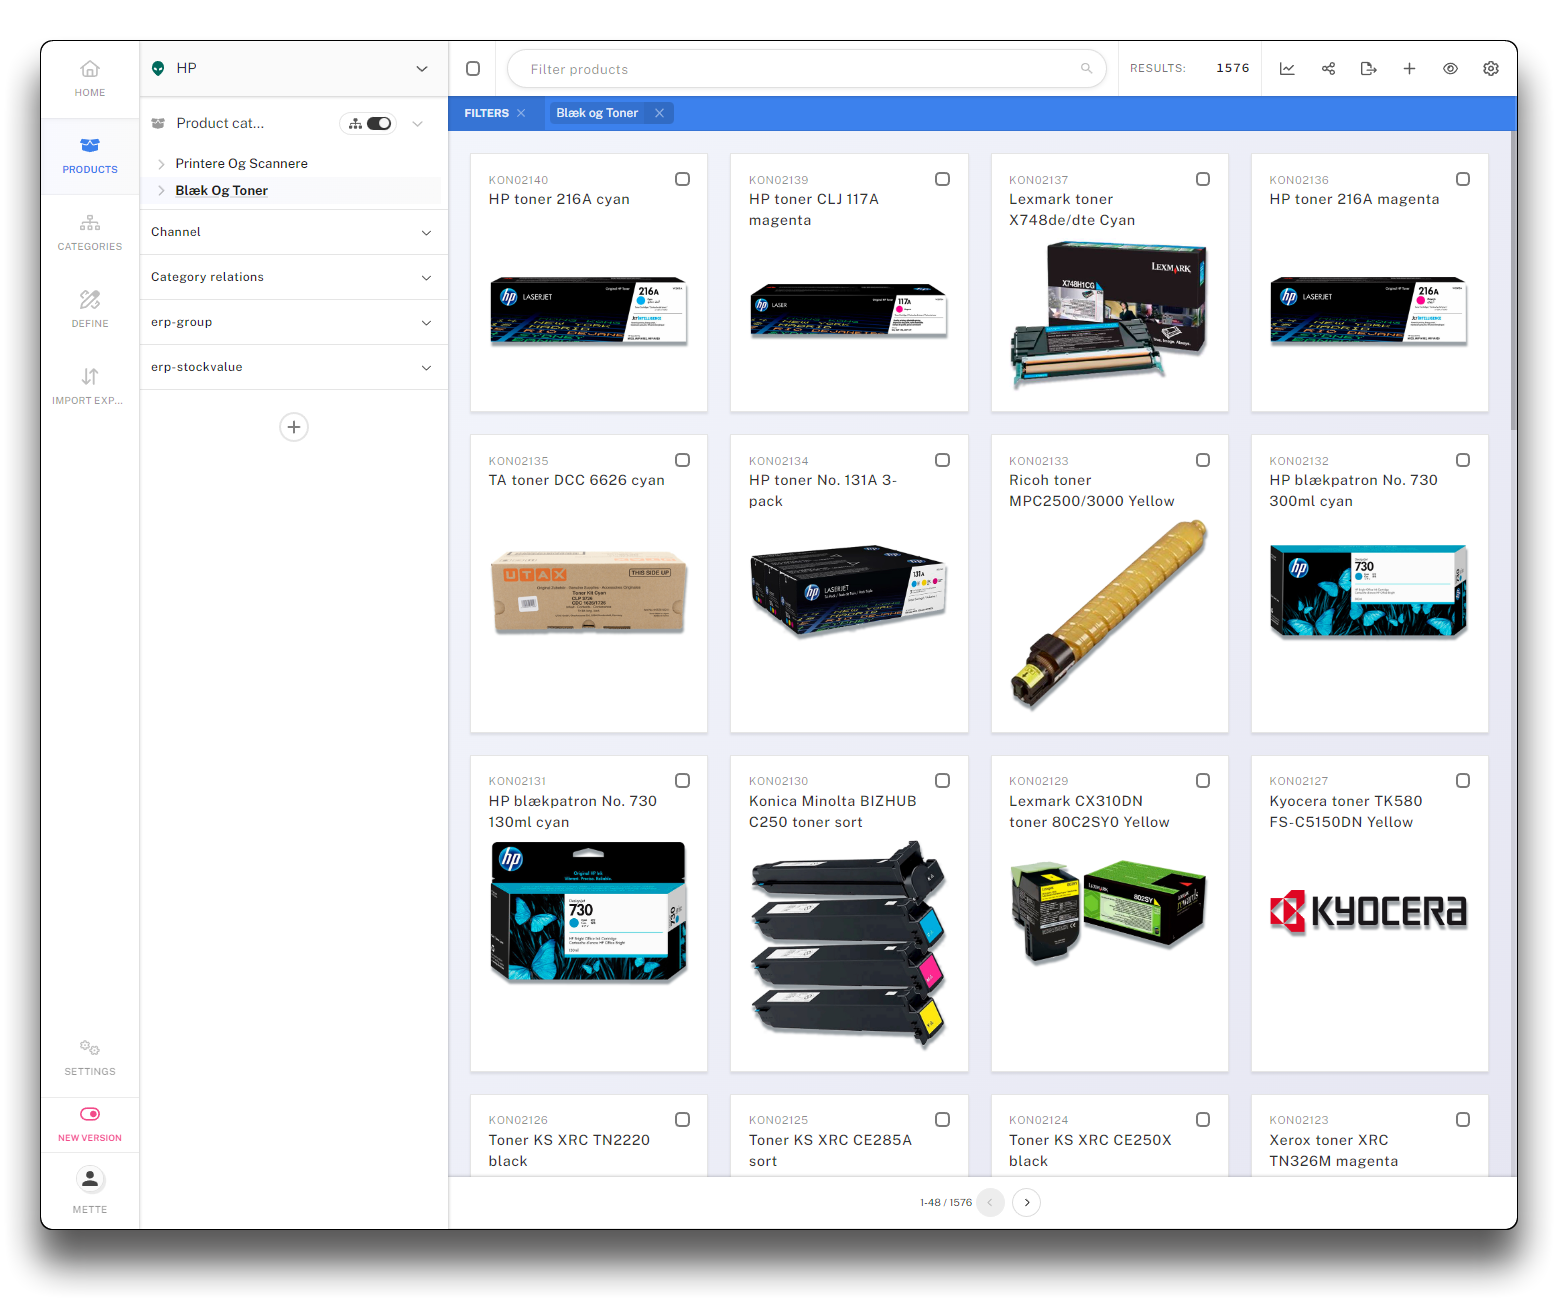Open the settings gear in top toolbar
The image size is (1558, 1302).
[x=1490, y=69]
